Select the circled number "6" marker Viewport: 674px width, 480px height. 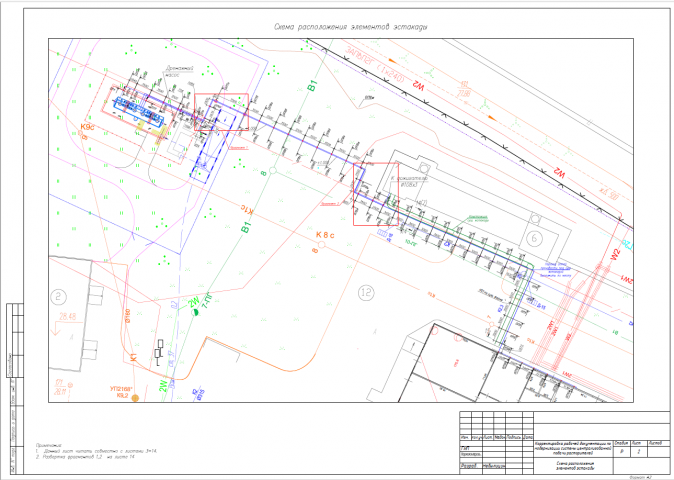(534, 238)
